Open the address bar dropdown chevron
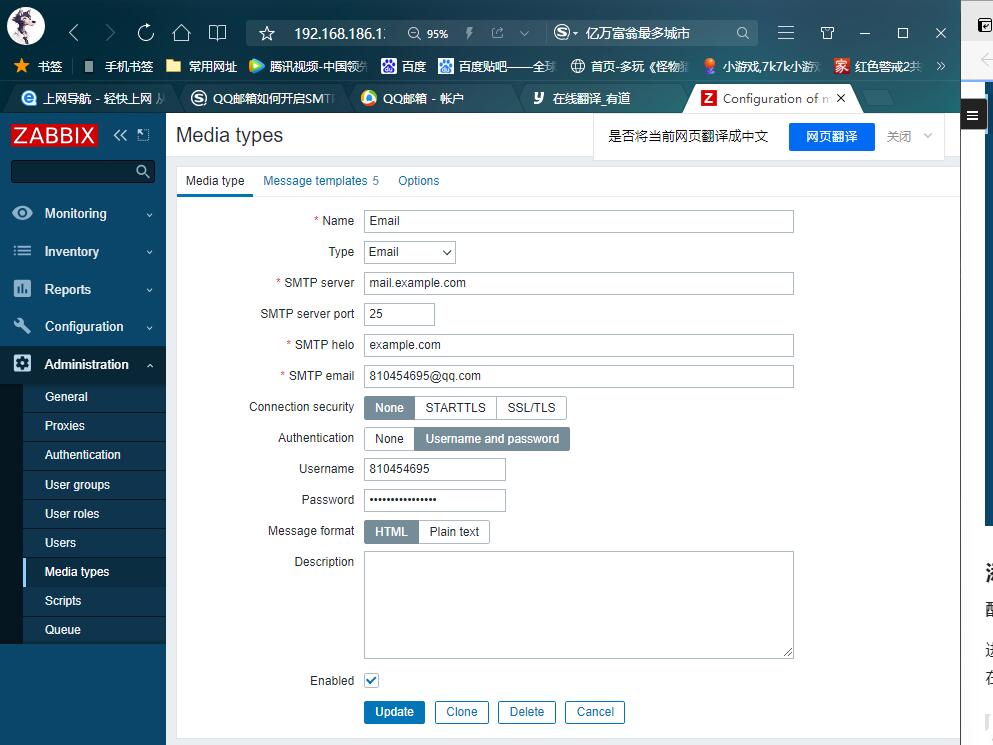Viewport: 993px width, 745px height. tap(524, 33)
